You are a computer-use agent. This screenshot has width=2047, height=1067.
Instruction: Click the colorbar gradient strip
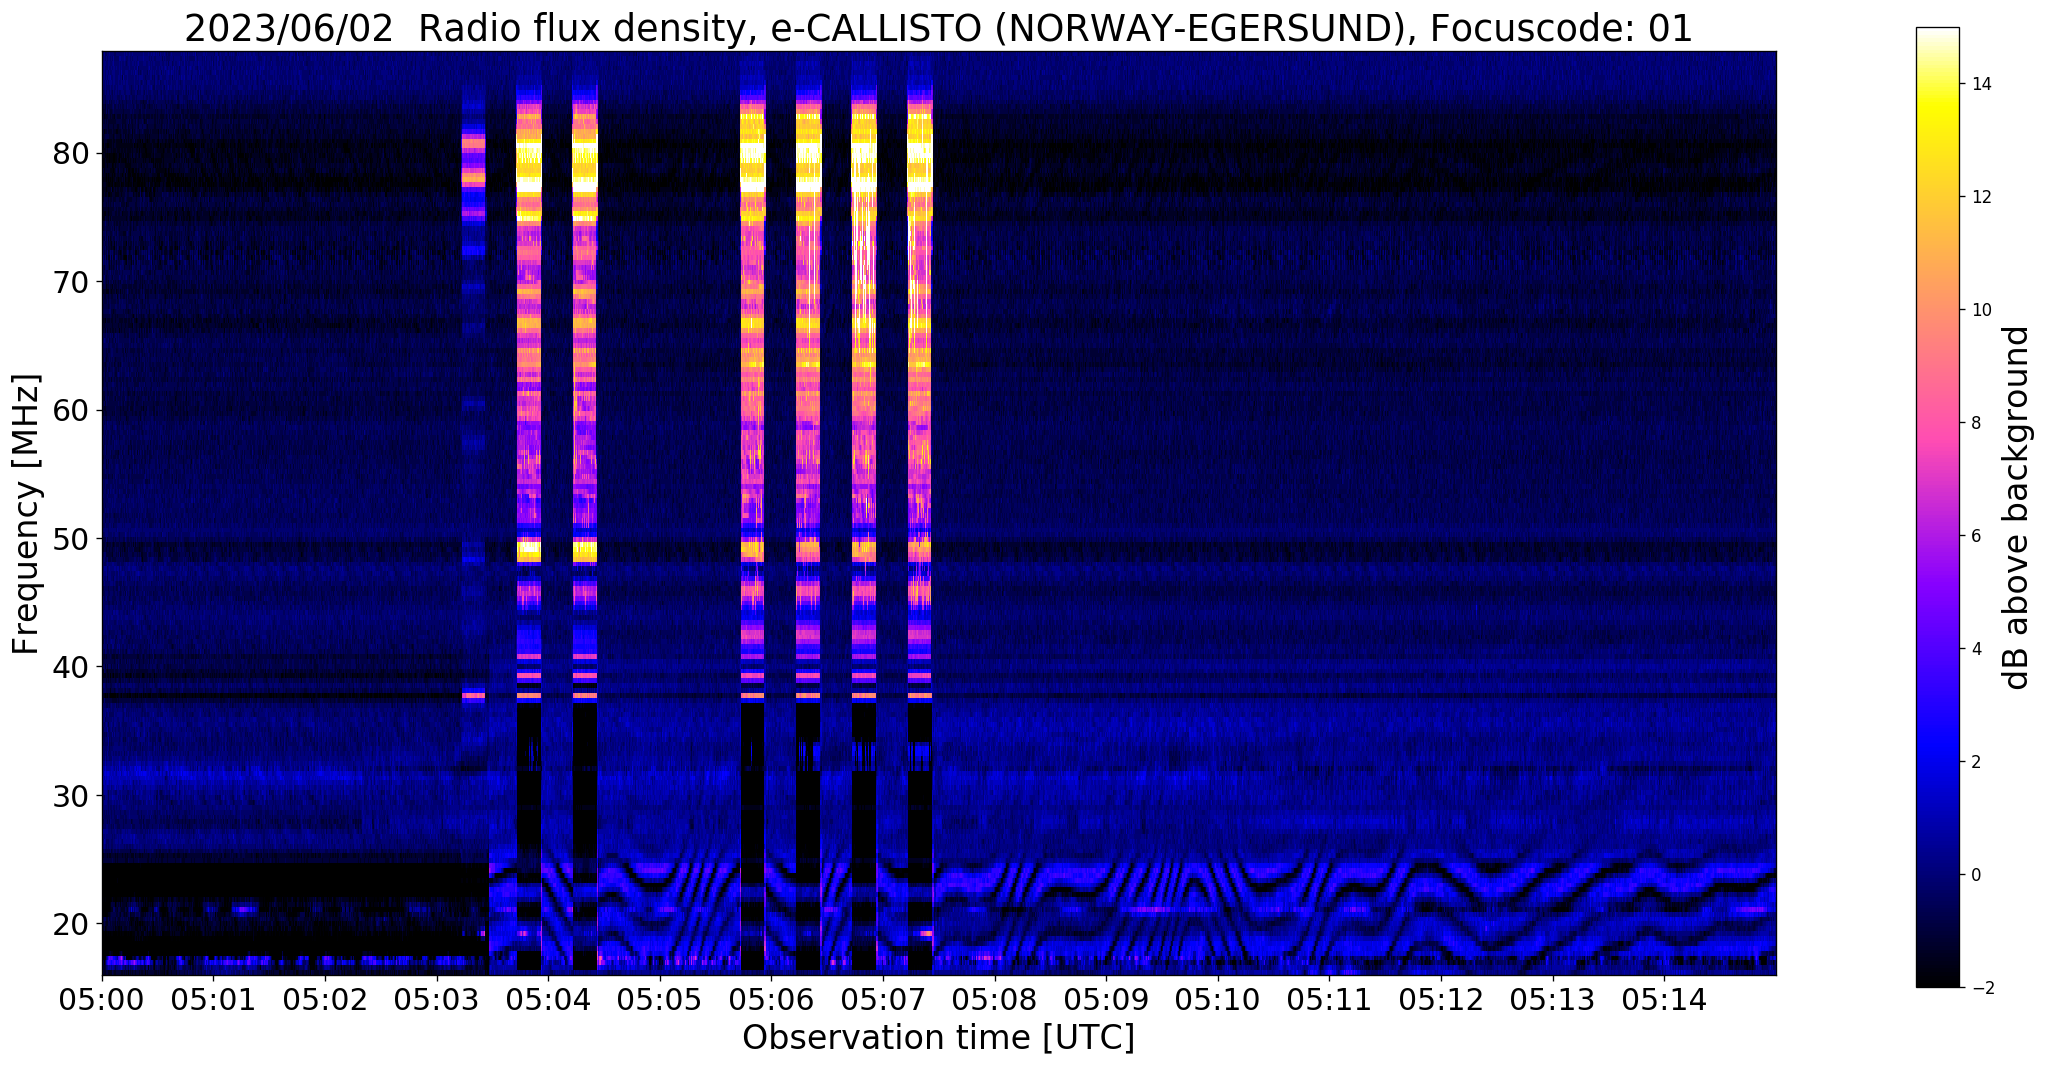[1937, 508]
